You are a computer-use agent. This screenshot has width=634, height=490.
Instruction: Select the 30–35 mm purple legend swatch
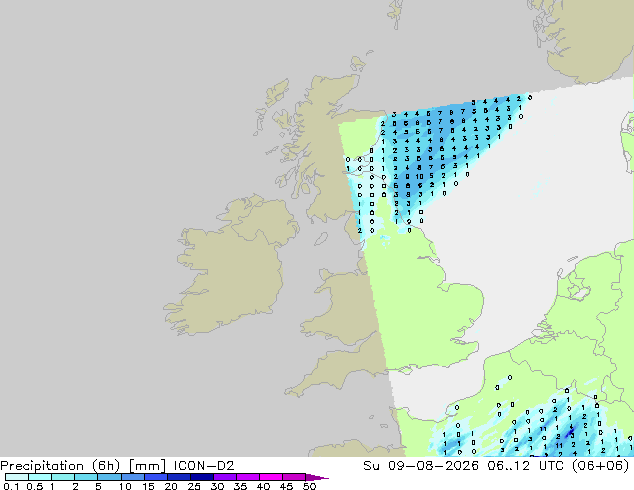click(x=224, y=477)
